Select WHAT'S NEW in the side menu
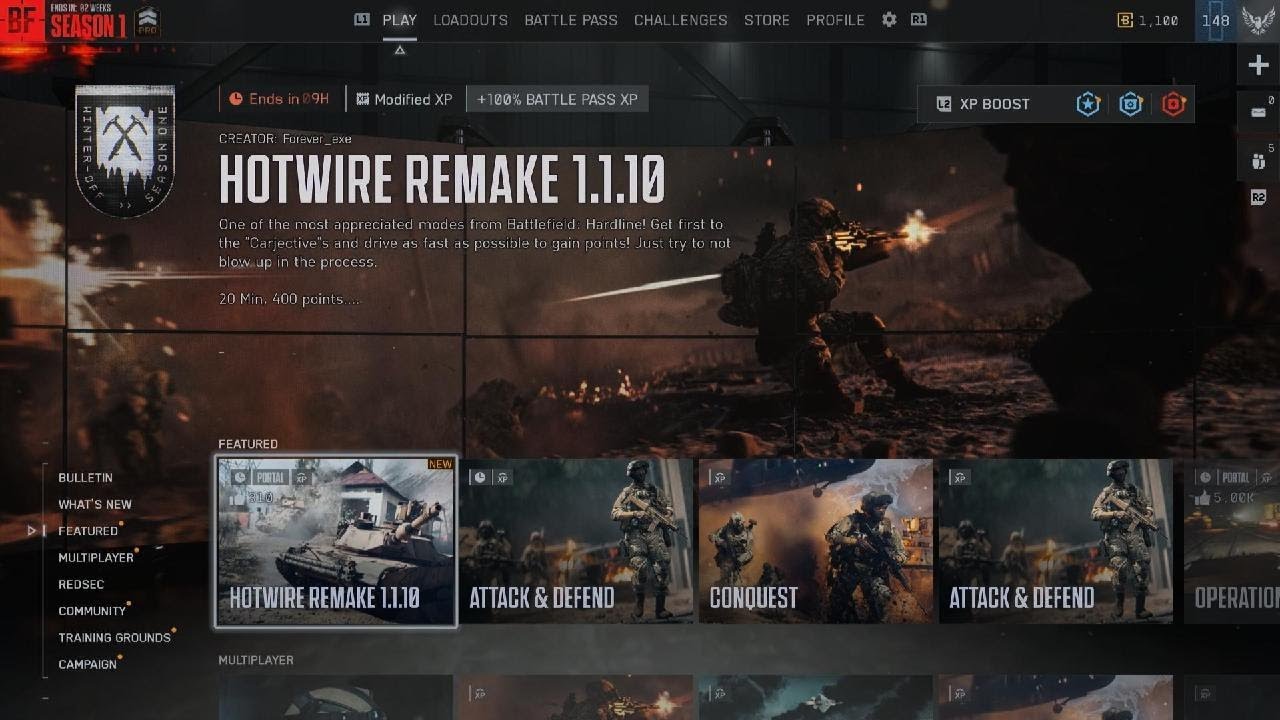This screenshot has width=1280, height=720. (x=95, y=505)
